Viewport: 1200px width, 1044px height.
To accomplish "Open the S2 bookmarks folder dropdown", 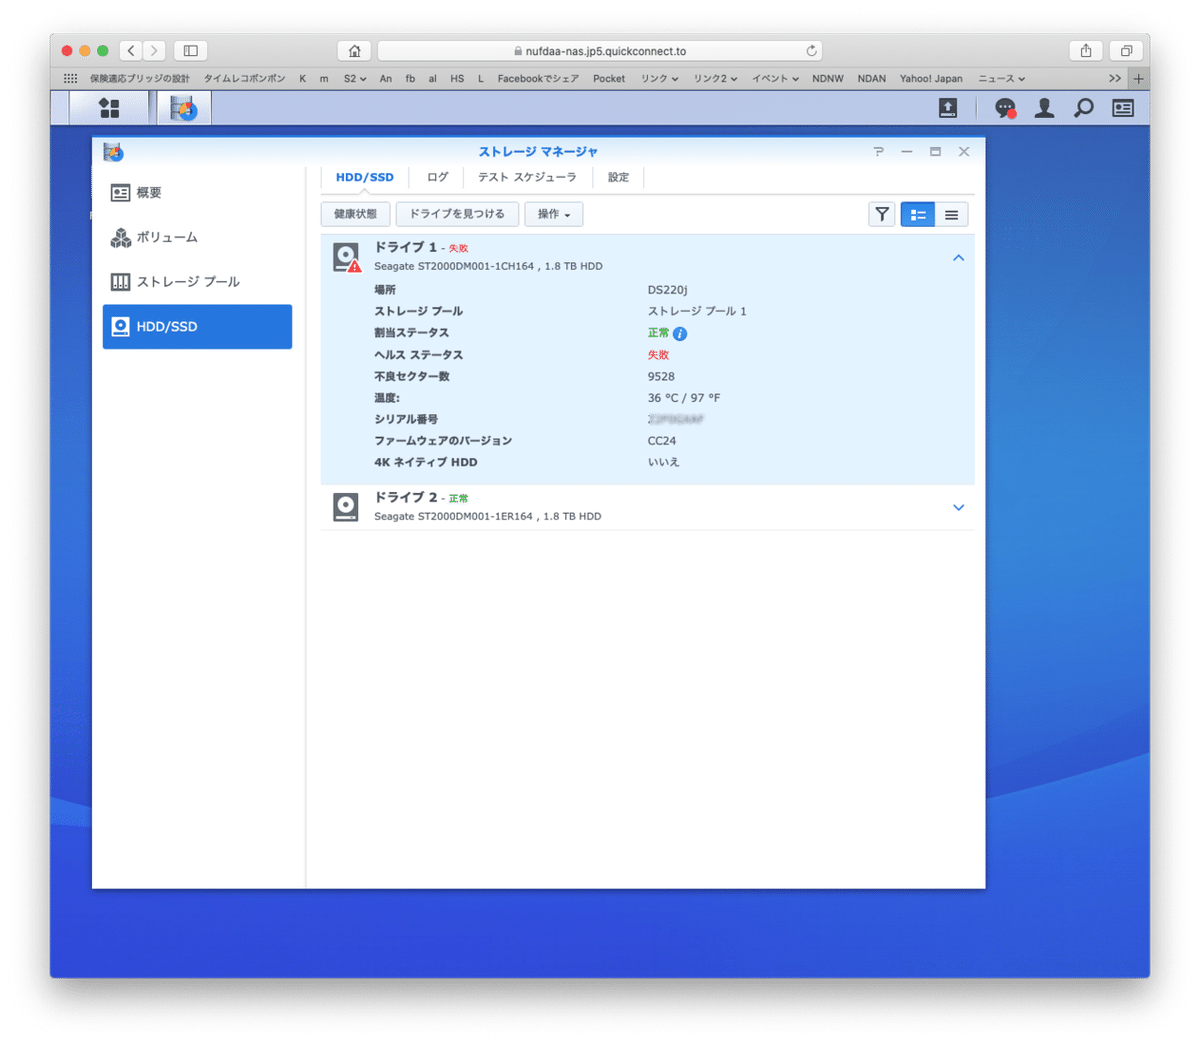I will 355,78.
